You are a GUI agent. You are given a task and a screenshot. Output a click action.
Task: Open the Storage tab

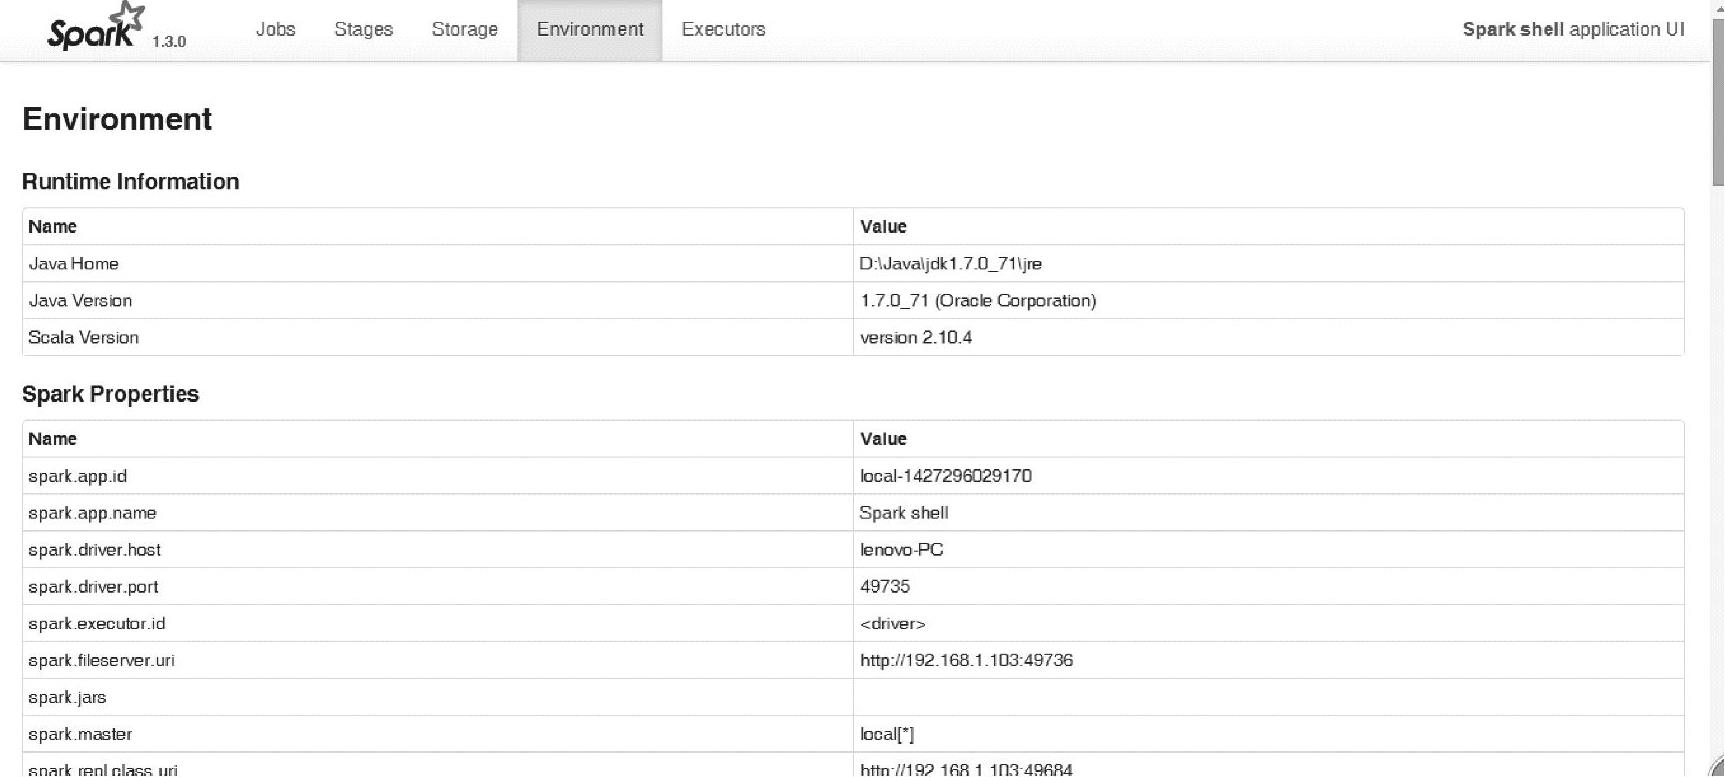coord(464,30)
